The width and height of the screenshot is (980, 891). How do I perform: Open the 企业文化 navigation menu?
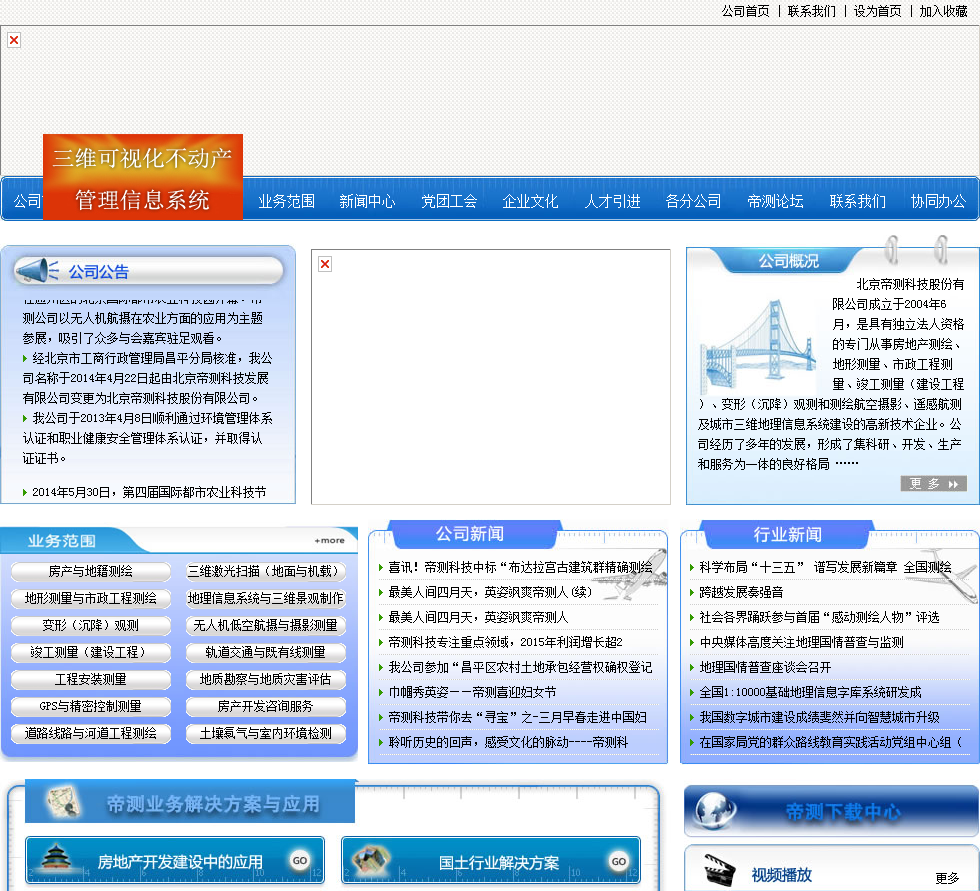[530, 201]
